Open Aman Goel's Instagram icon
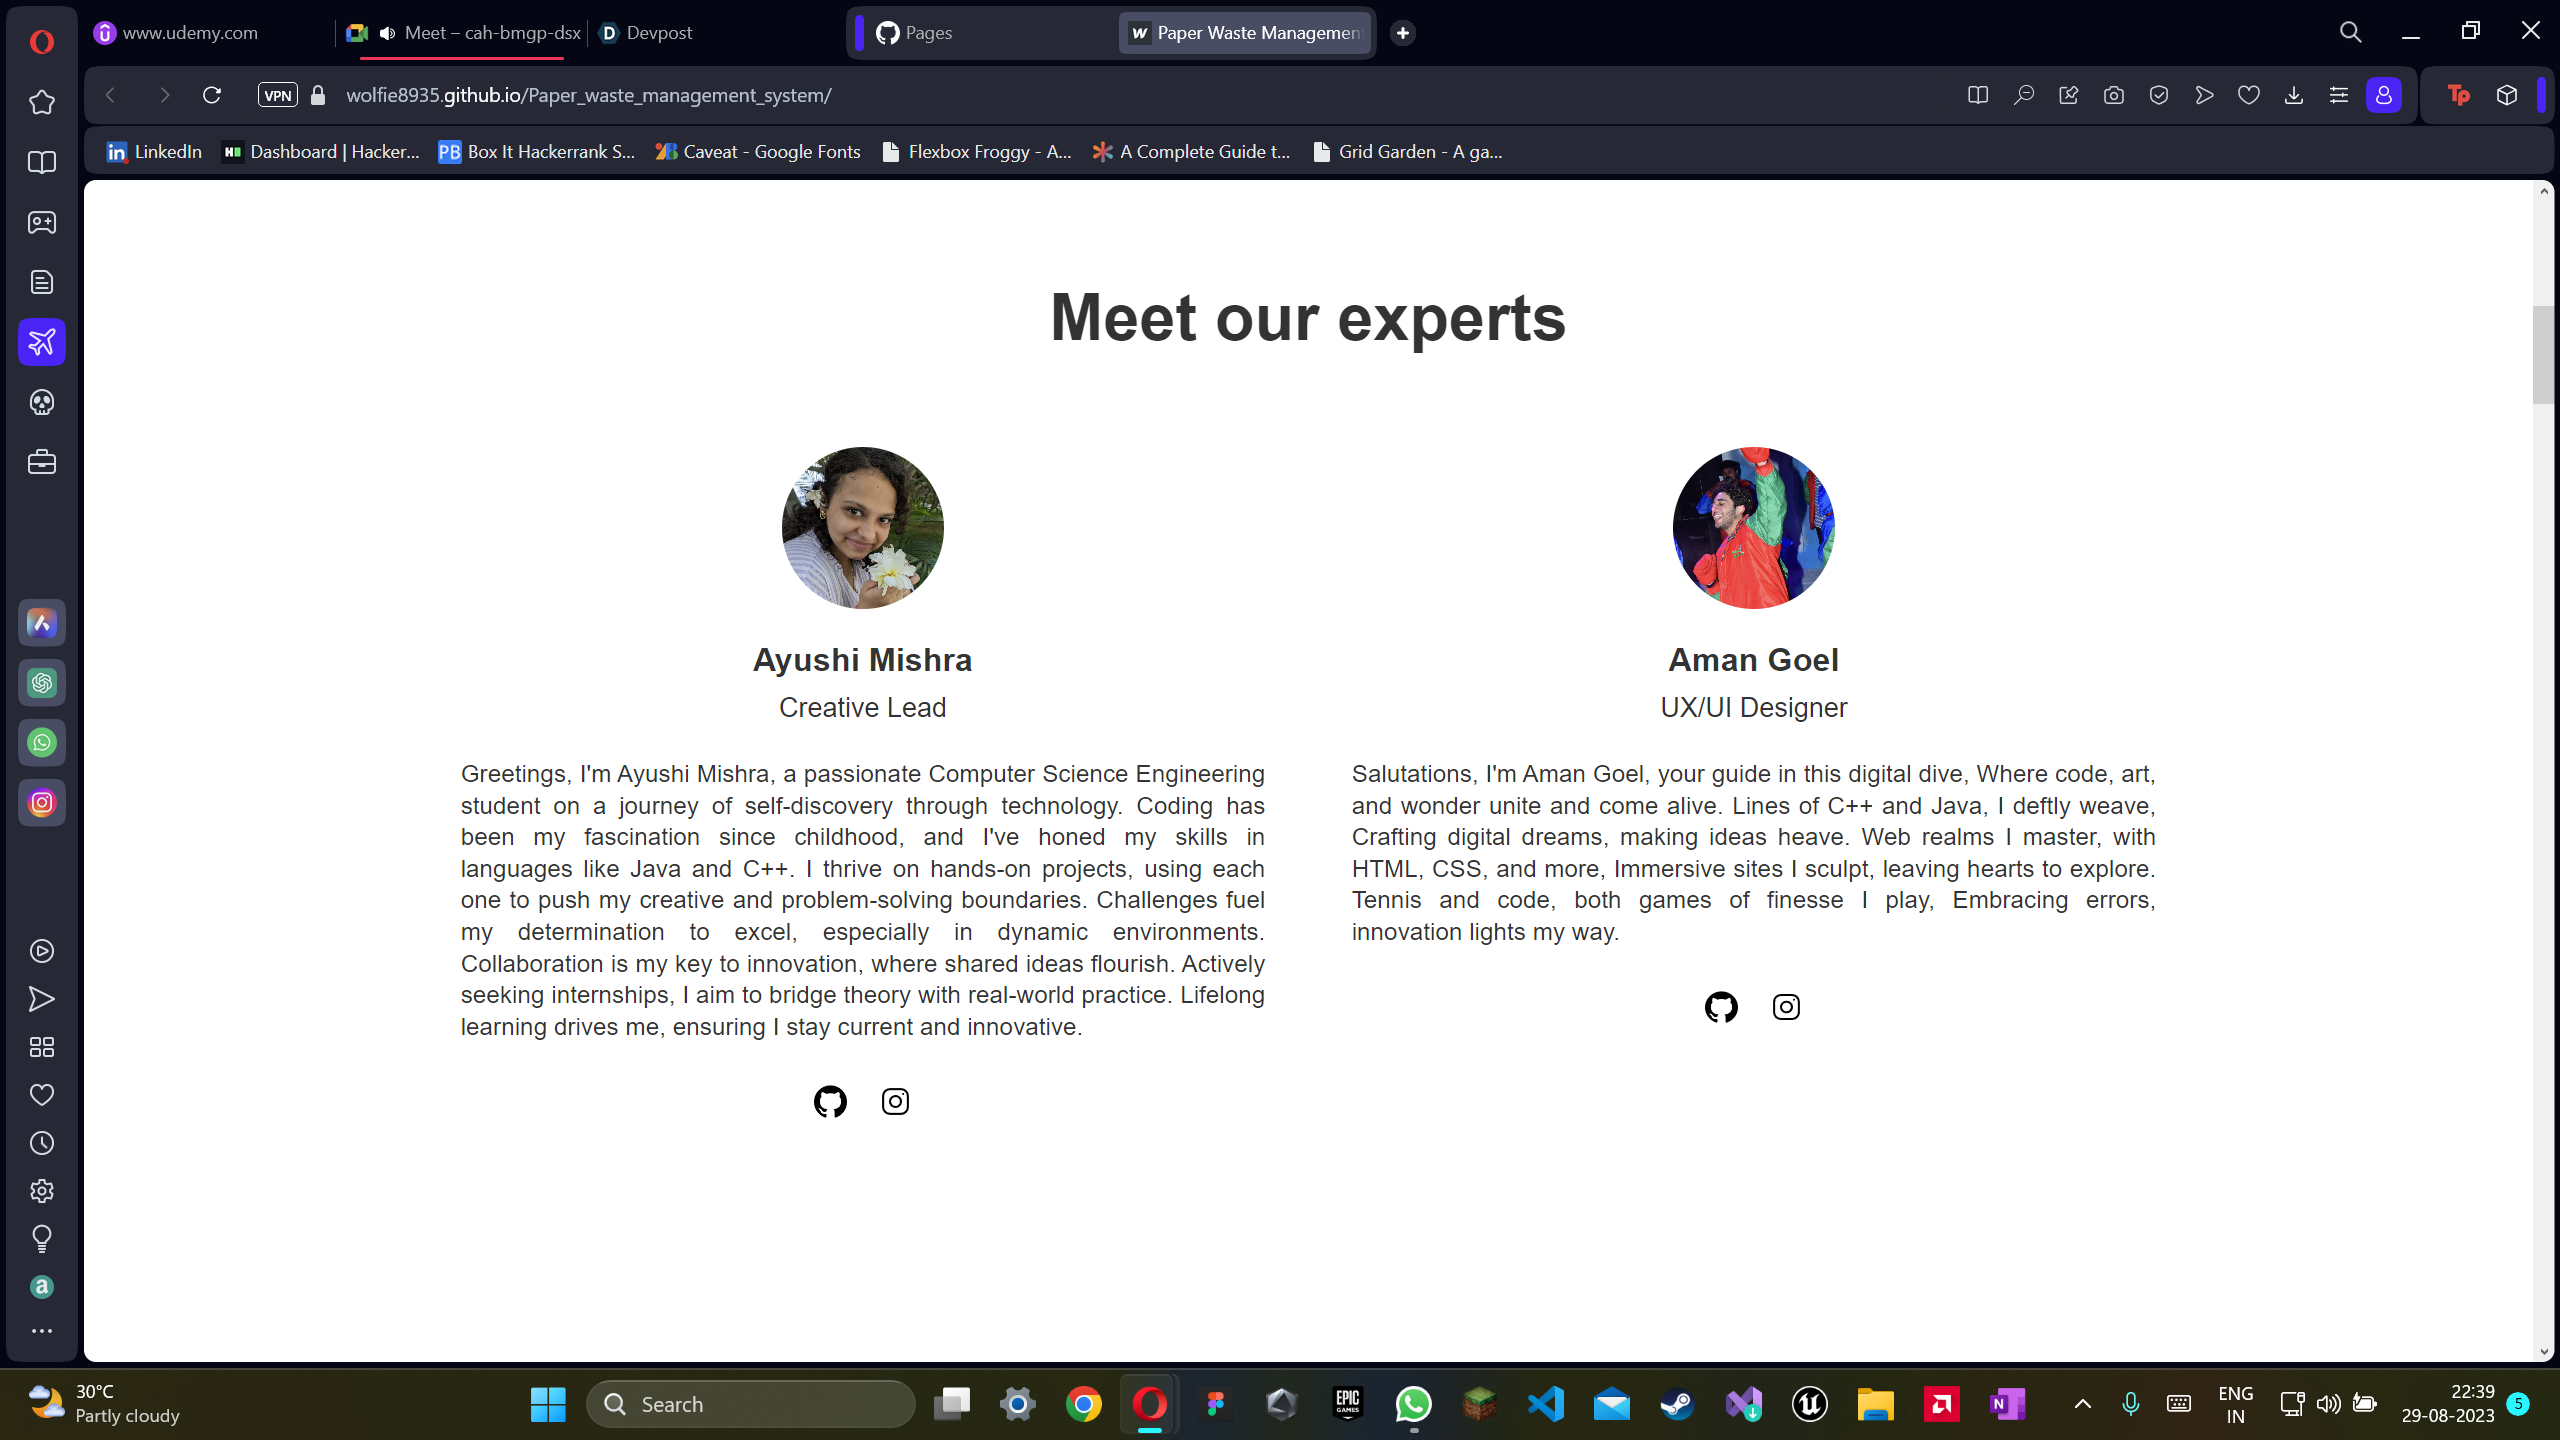Image resolution: width=2560 pixels, height=1440 pixels. click(x=1786, y=1007)
